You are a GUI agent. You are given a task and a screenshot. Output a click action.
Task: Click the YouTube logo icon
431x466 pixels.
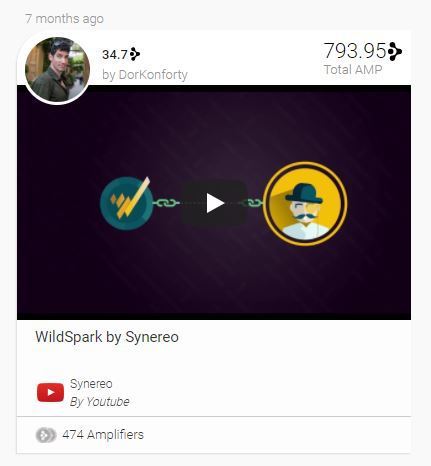[50, 392]
